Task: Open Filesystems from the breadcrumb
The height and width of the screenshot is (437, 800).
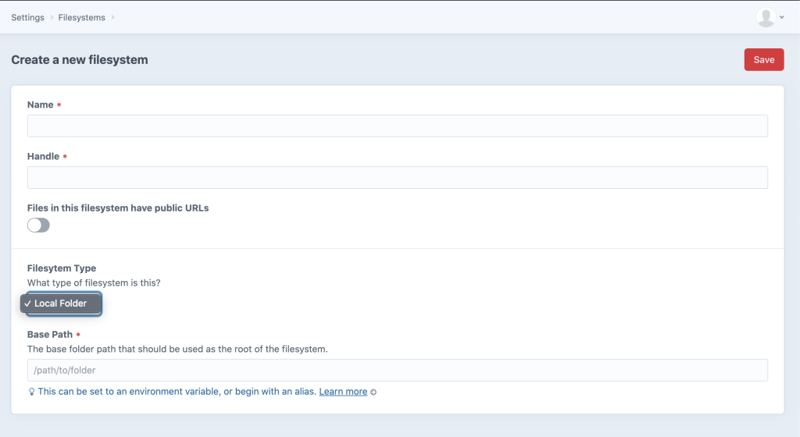Action: click(x=82, y=17)
